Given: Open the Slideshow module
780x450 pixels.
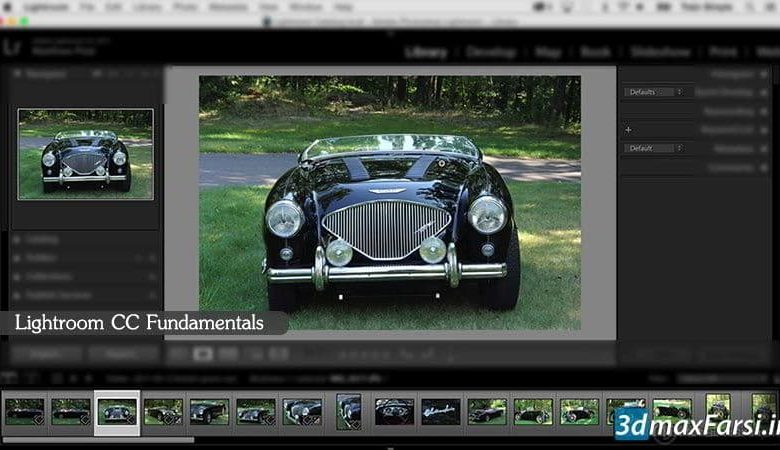Looking at the screenshot, I should coord(660,52).
